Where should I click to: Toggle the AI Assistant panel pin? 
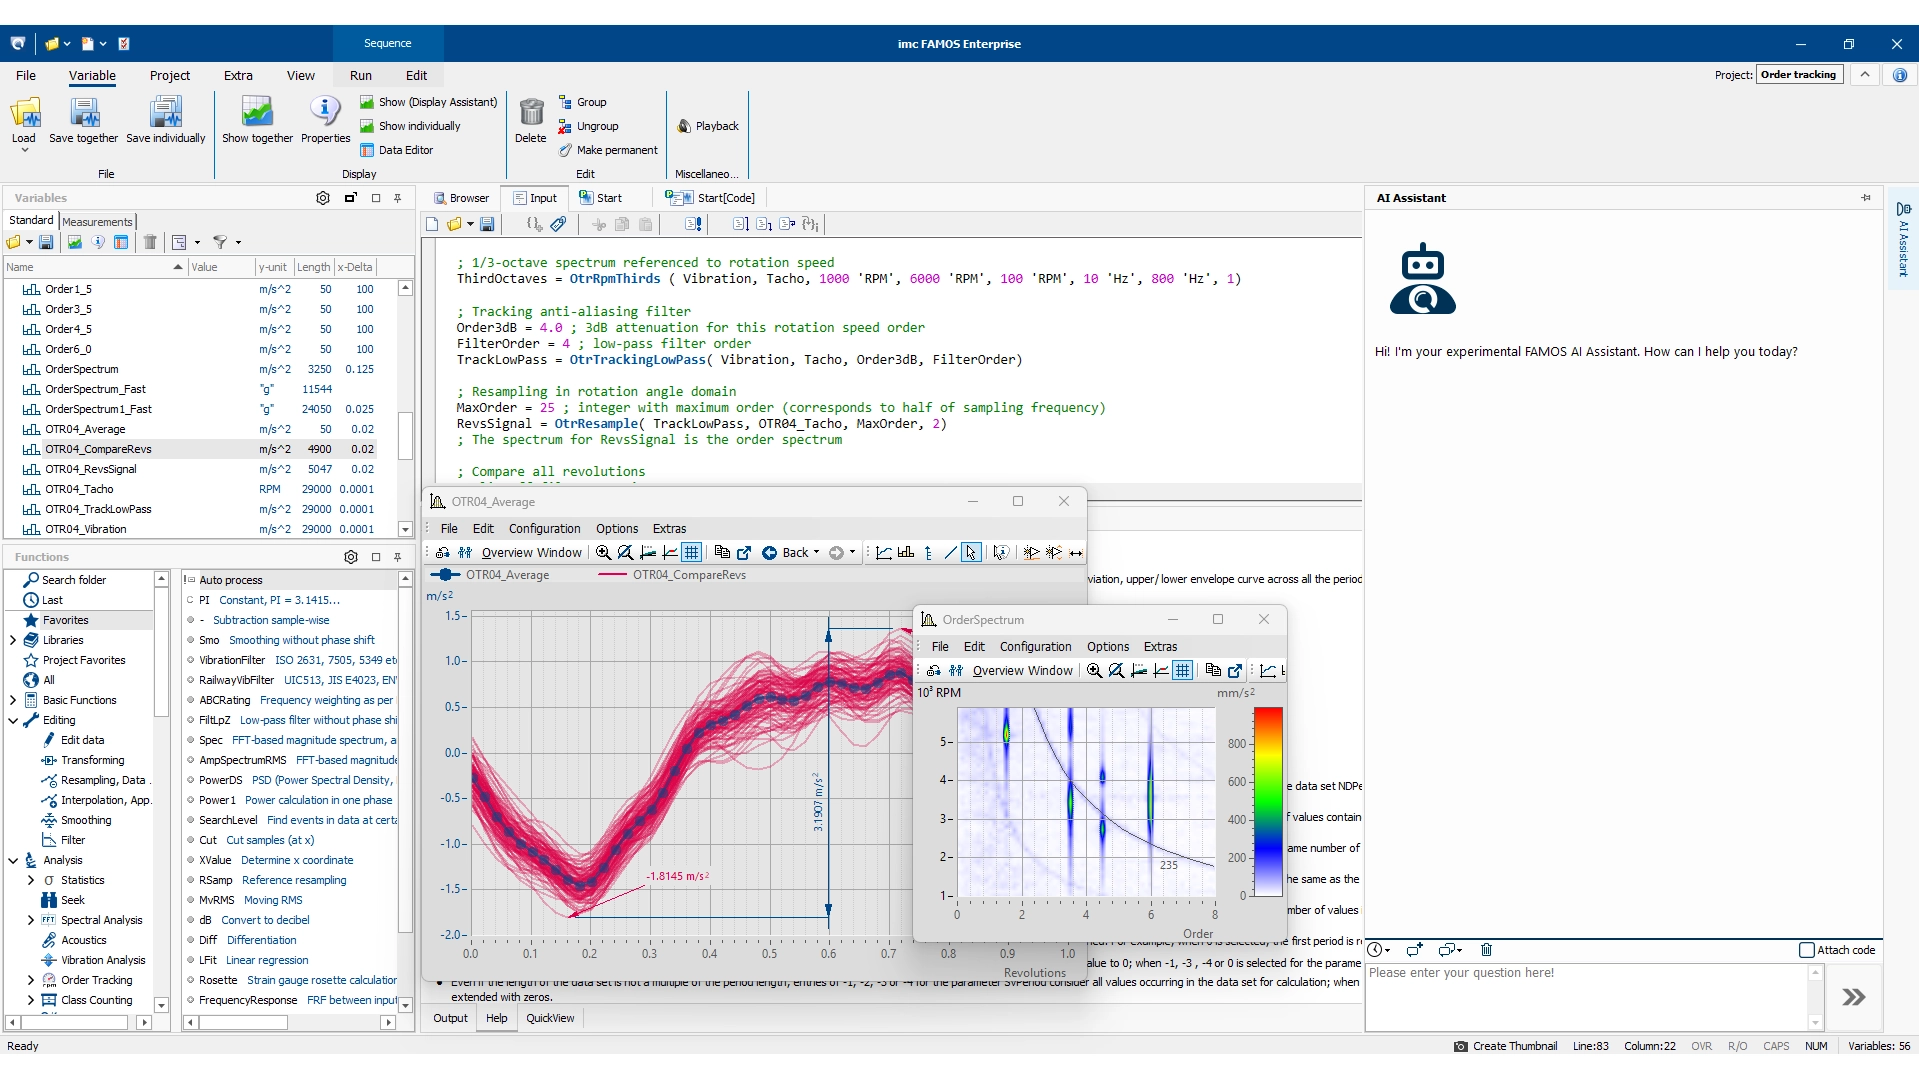(1866, 198)
